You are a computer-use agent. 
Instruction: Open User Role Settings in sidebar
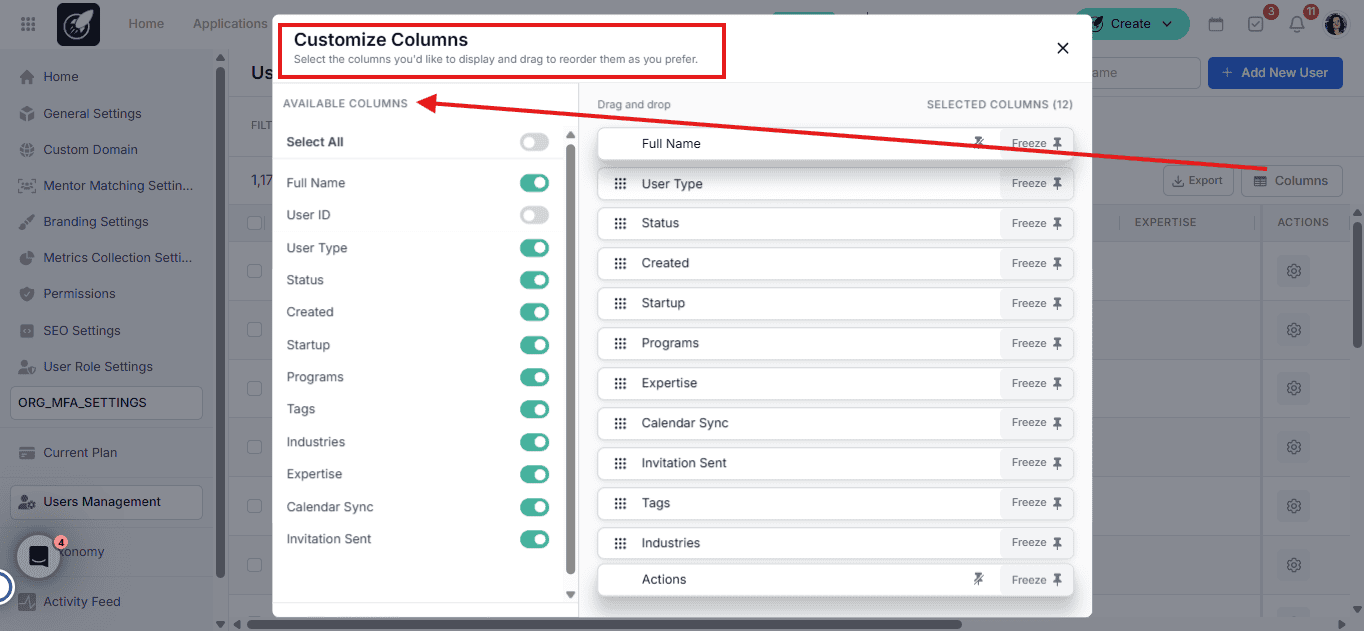(98, 367)
